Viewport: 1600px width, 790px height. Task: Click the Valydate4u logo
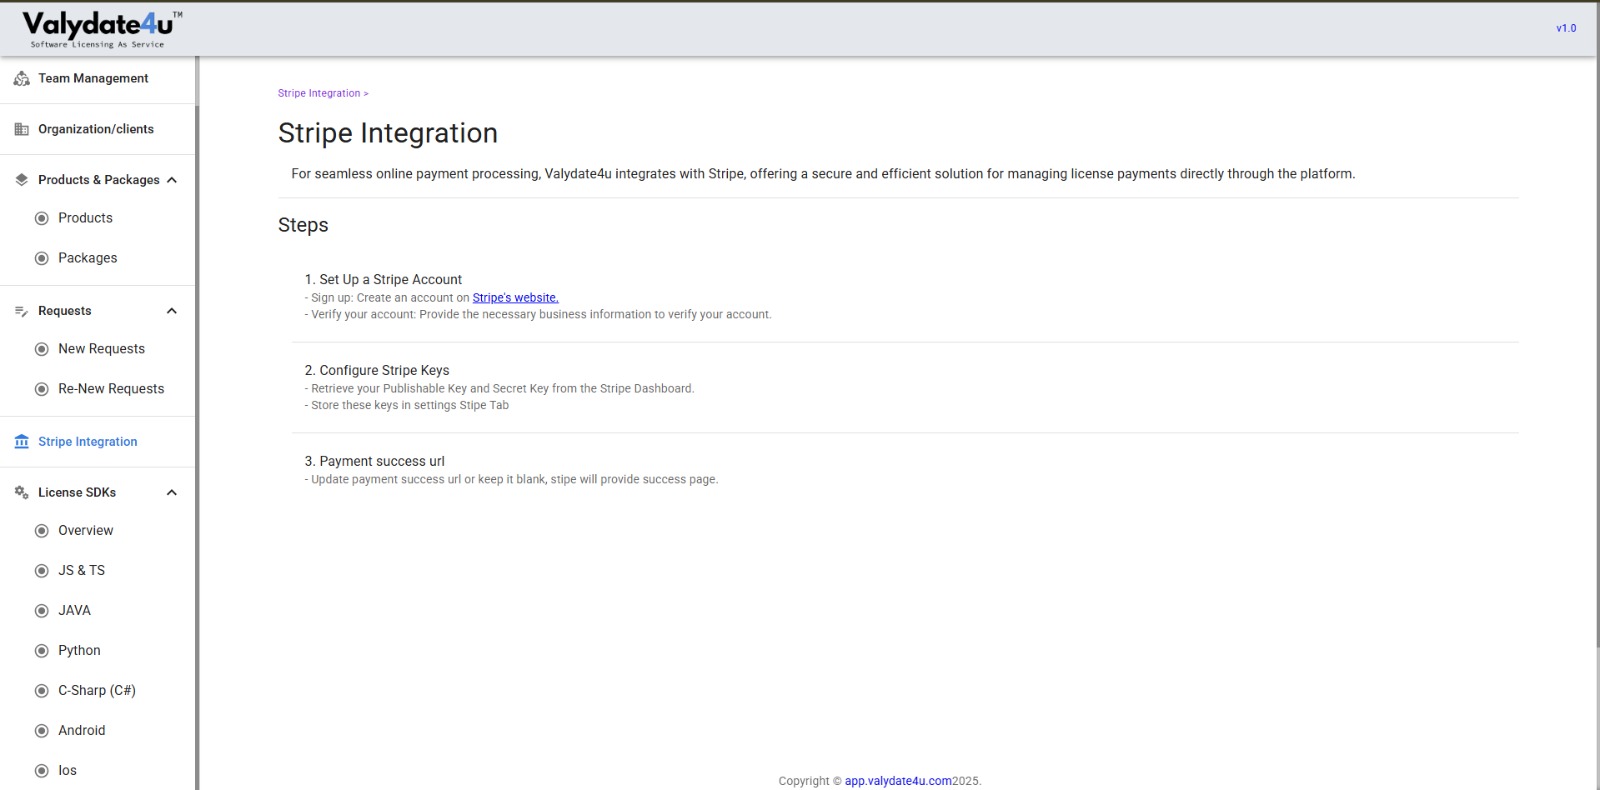pos(102,29)
